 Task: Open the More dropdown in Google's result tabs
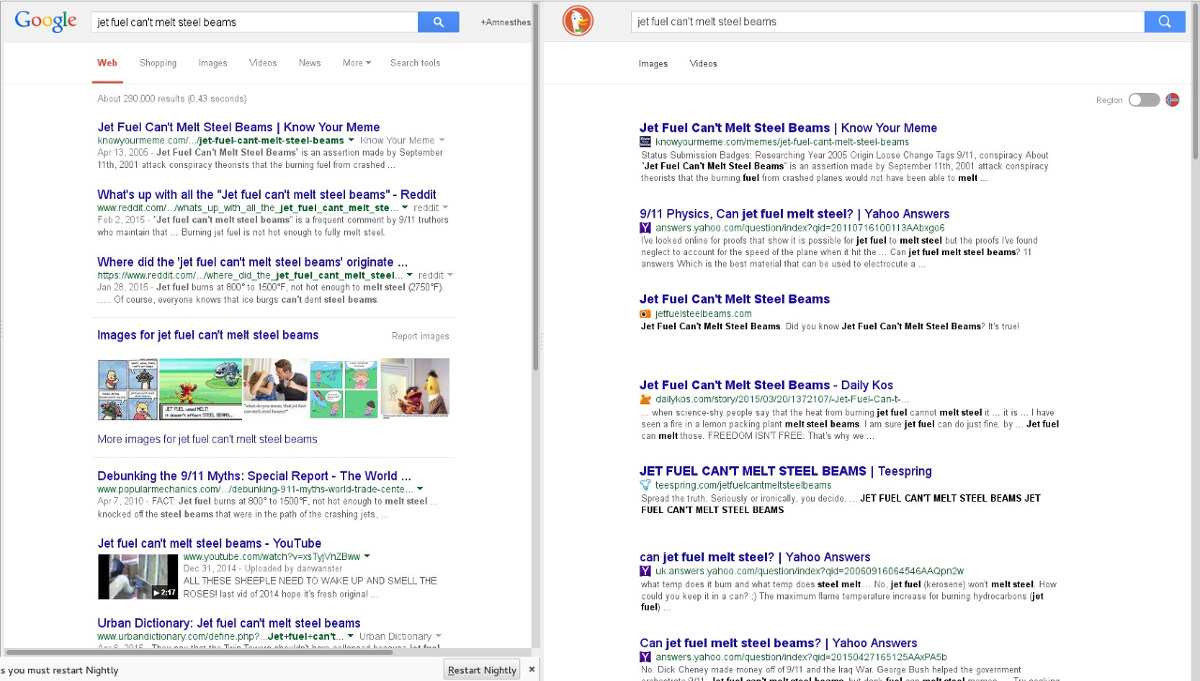(x=356, y=62)
